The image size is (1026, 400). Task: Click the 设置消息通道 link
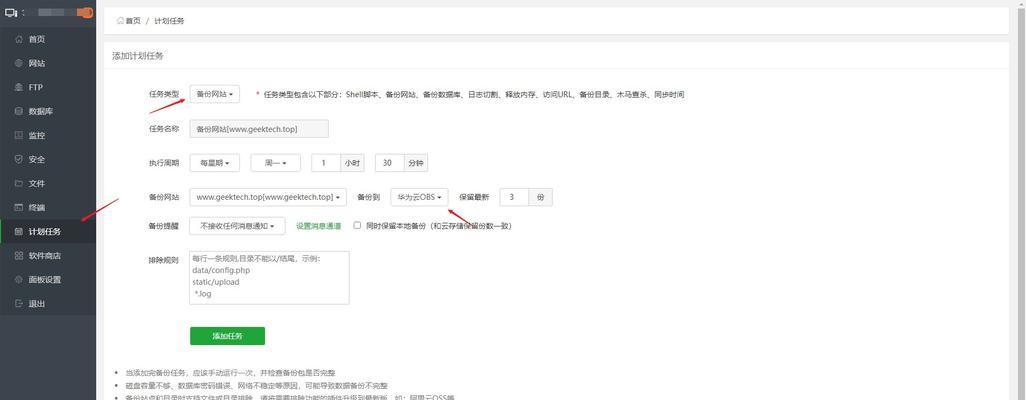318,226
